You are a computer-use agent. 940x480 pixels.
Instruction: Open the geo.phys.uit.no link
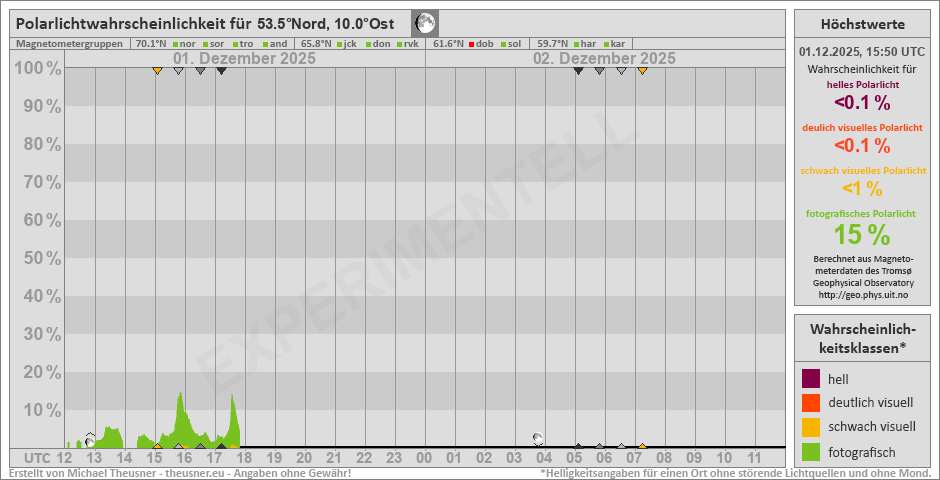[x=862, y=295]
